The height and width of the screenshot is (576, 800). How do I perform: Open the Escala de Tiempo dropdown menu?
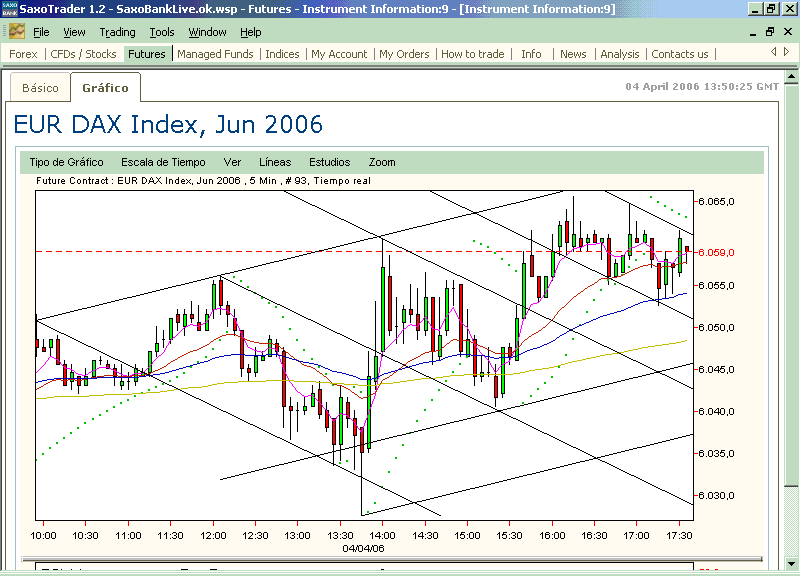163,162
